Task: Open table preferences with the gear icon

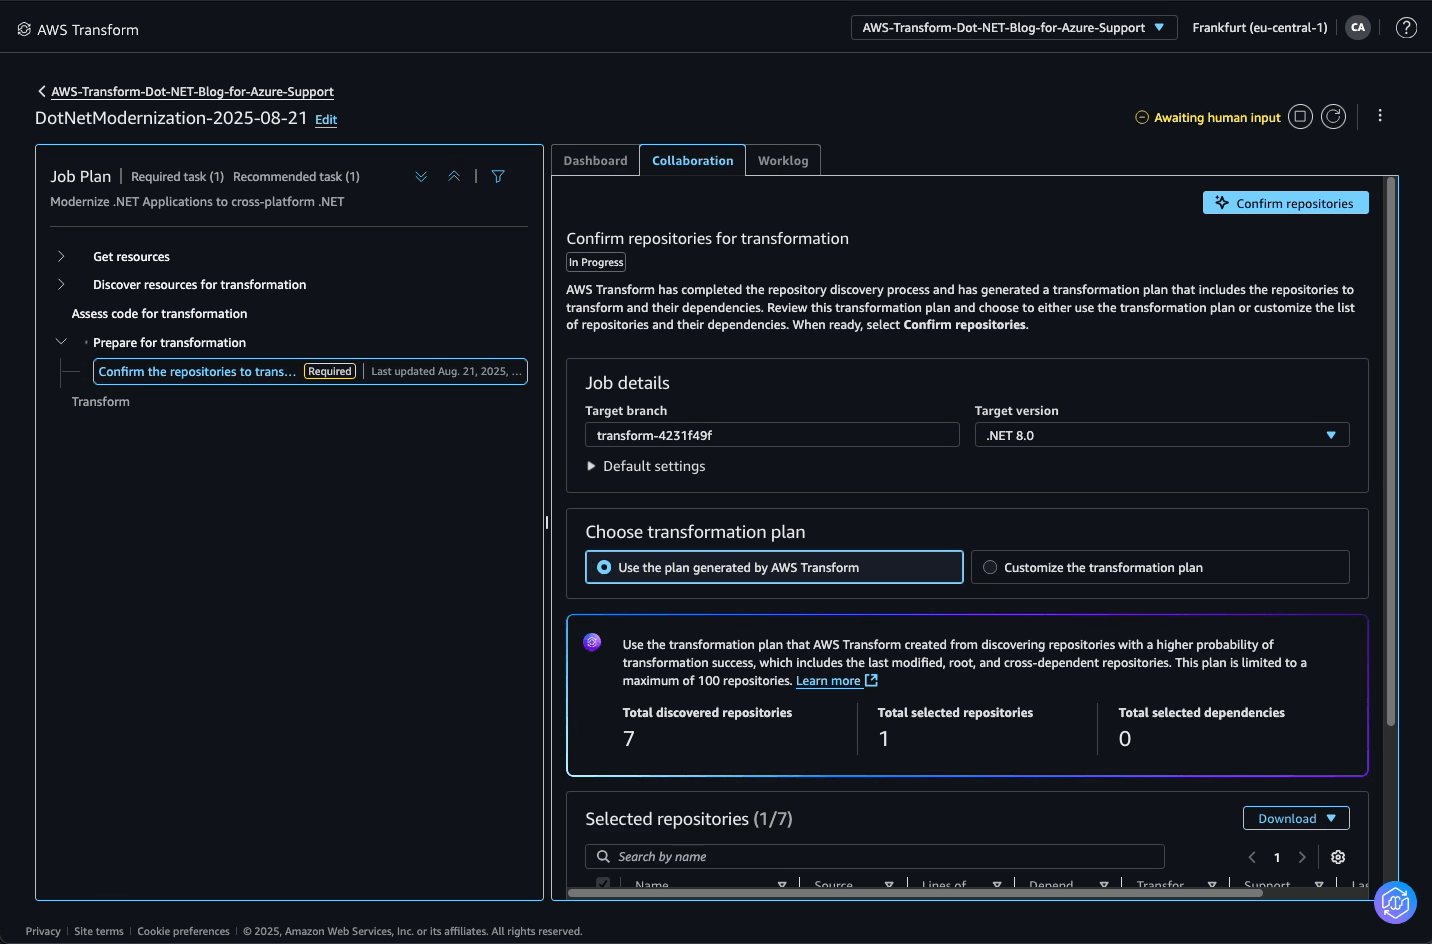Action: [x=1338, y=857]
